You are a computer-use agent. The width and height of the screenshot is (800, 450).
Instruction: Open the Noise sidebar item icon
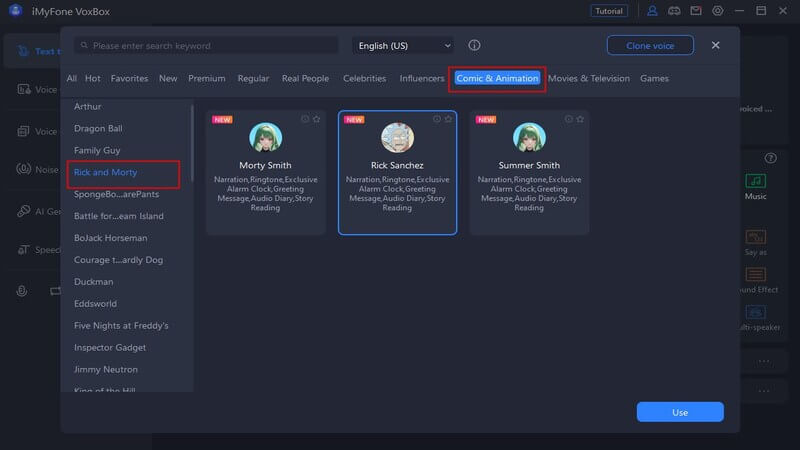[23, 169]
